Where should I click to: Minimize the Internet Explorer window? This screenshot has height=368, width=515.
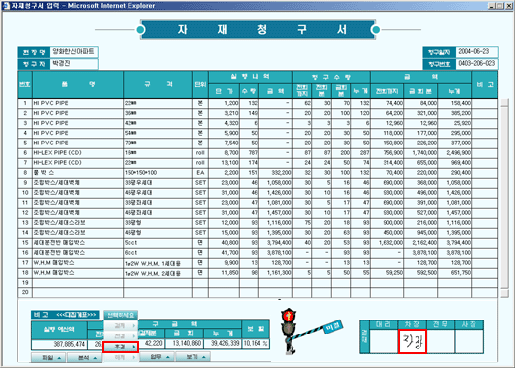click(491, 6)
